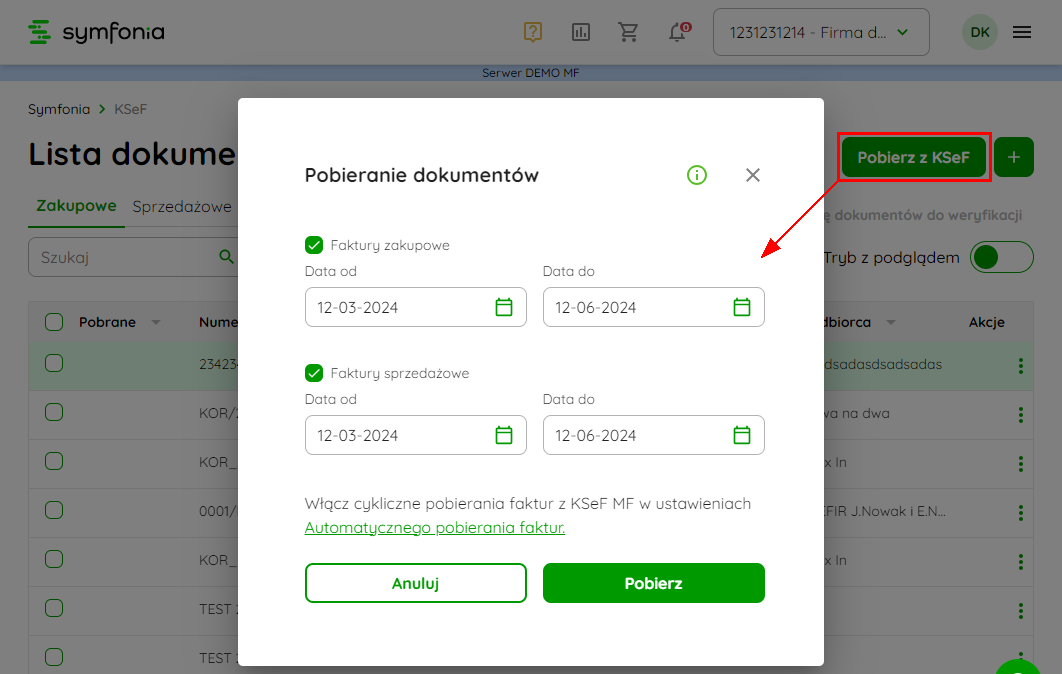Open calendar for purchase invoices Data do

click(742, 307)
